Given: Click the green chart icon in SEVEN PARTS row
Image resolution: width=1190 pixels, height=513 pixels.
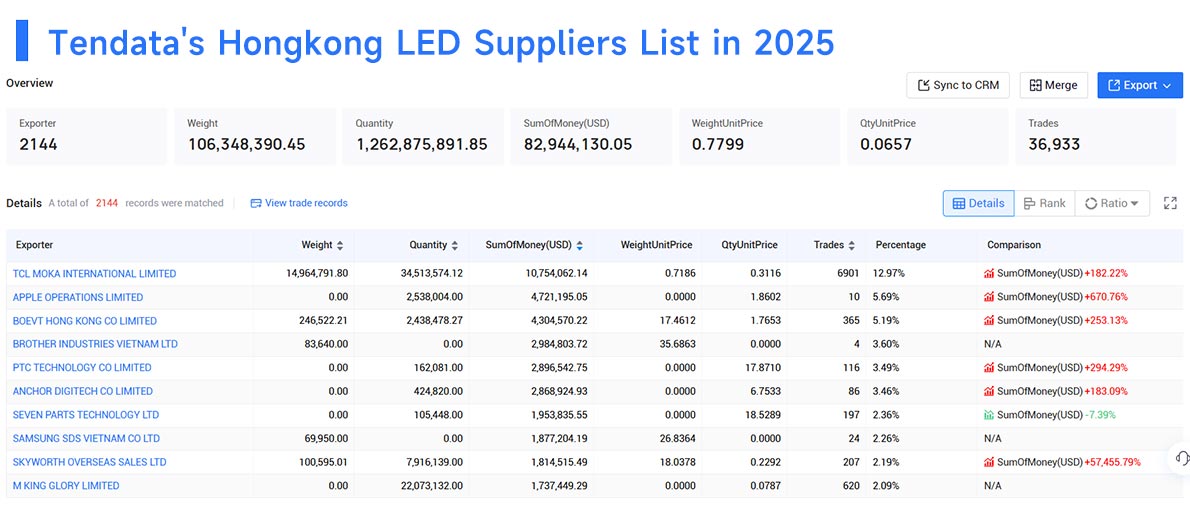Looking at the screenshot, I should pyautogui.click(x=989, y=414).
